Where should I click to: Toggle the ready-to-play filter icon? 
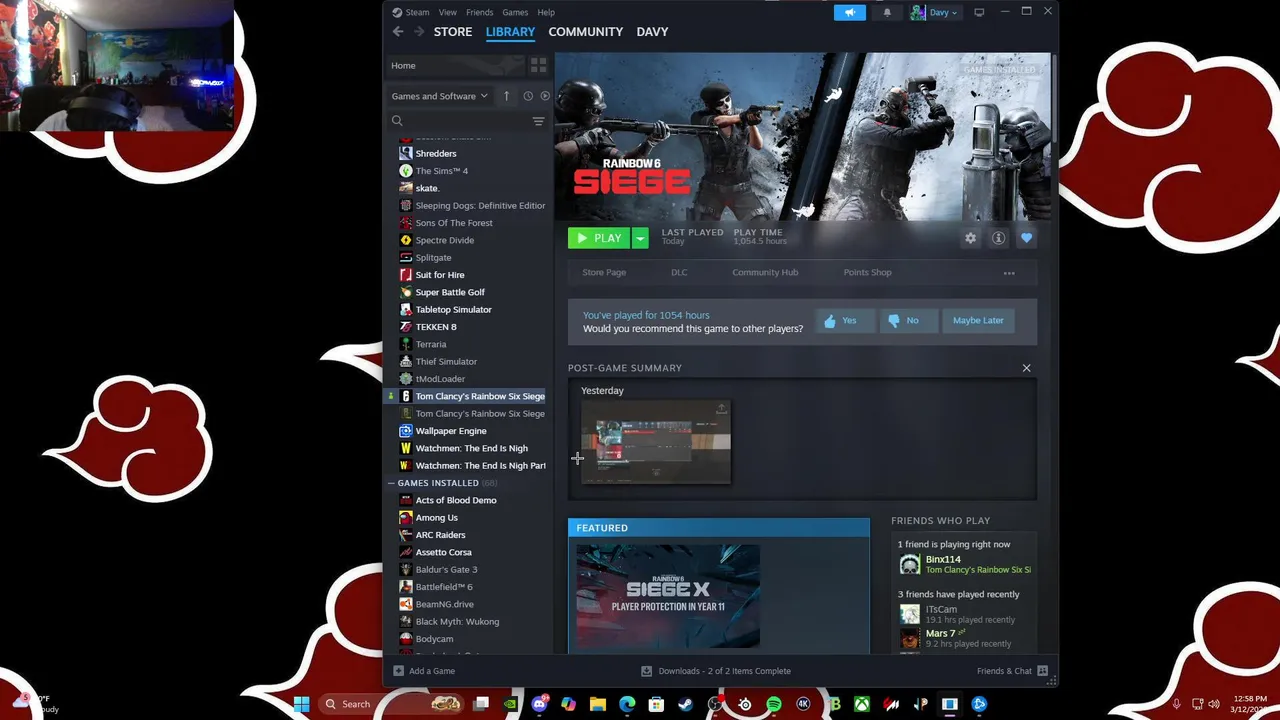point(545,96)
